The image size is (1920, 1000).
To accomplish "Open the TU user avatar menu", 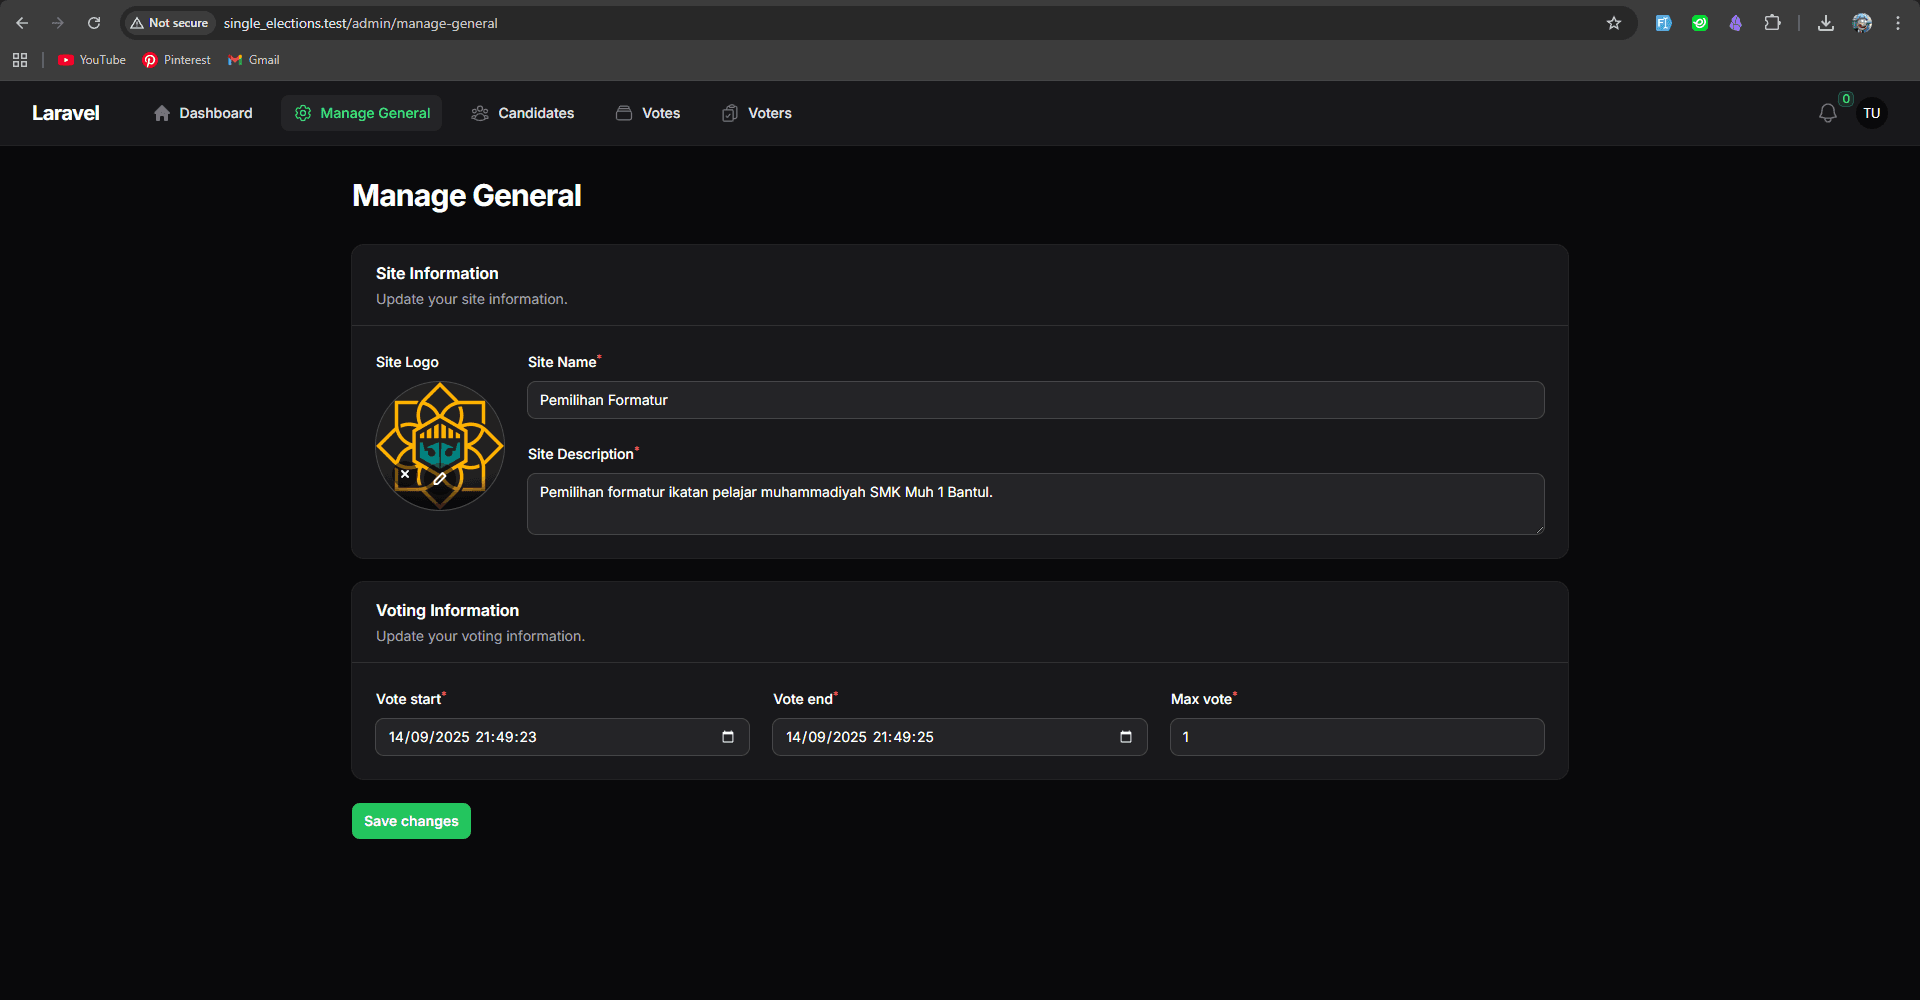I will pyautogui.click(x=1871, y=114).
